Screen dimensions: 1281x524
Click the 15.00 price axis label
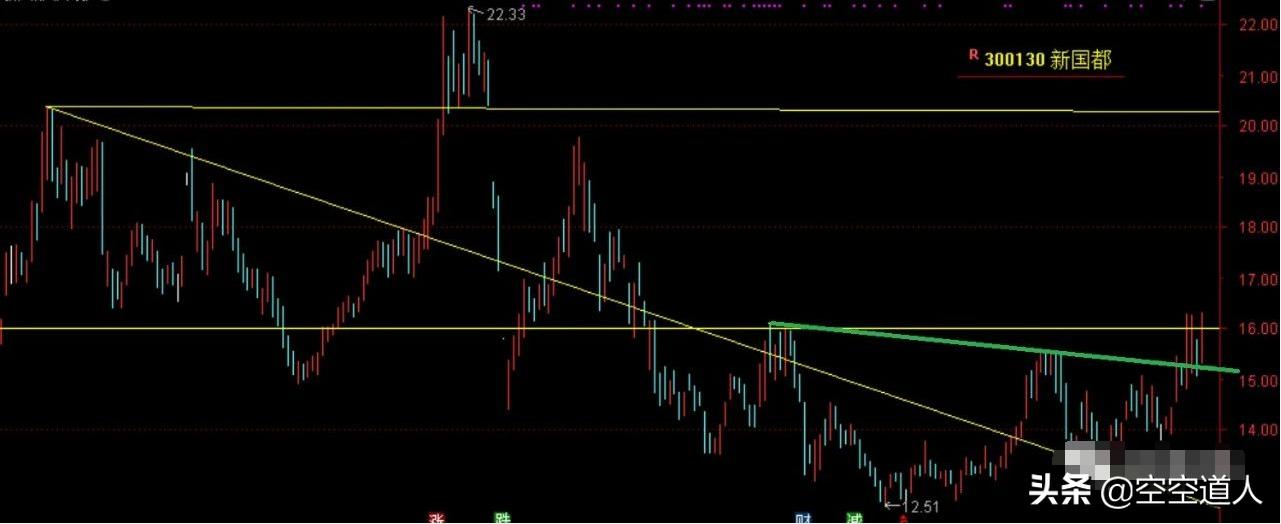pos(1258,381)
